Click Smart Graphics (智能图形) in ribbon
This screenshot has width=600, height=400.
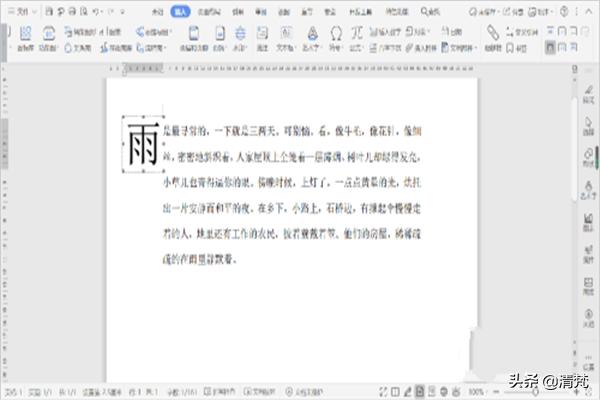tap(79, 32)
